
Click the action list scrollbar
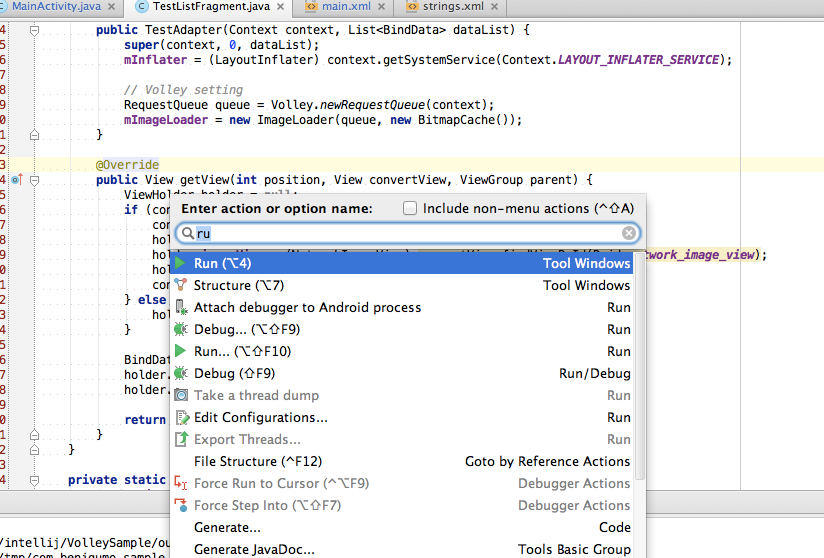tap(640, 380)
